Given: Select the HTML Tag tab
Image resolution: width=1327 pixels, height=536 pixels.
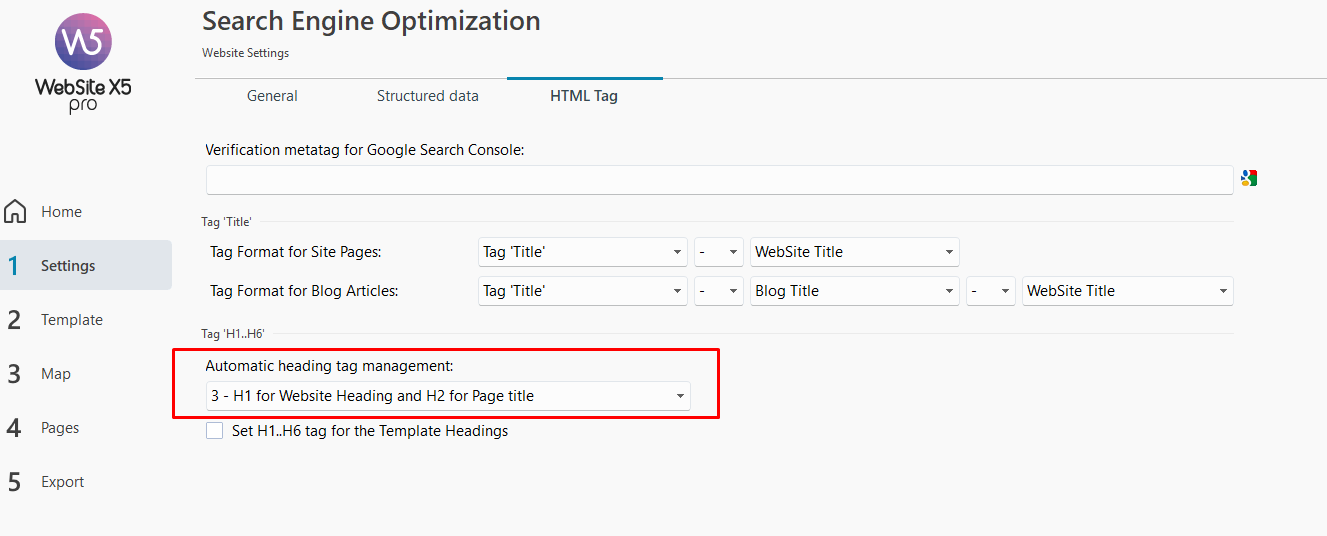Looking at the screenshot, I should 584,96.
